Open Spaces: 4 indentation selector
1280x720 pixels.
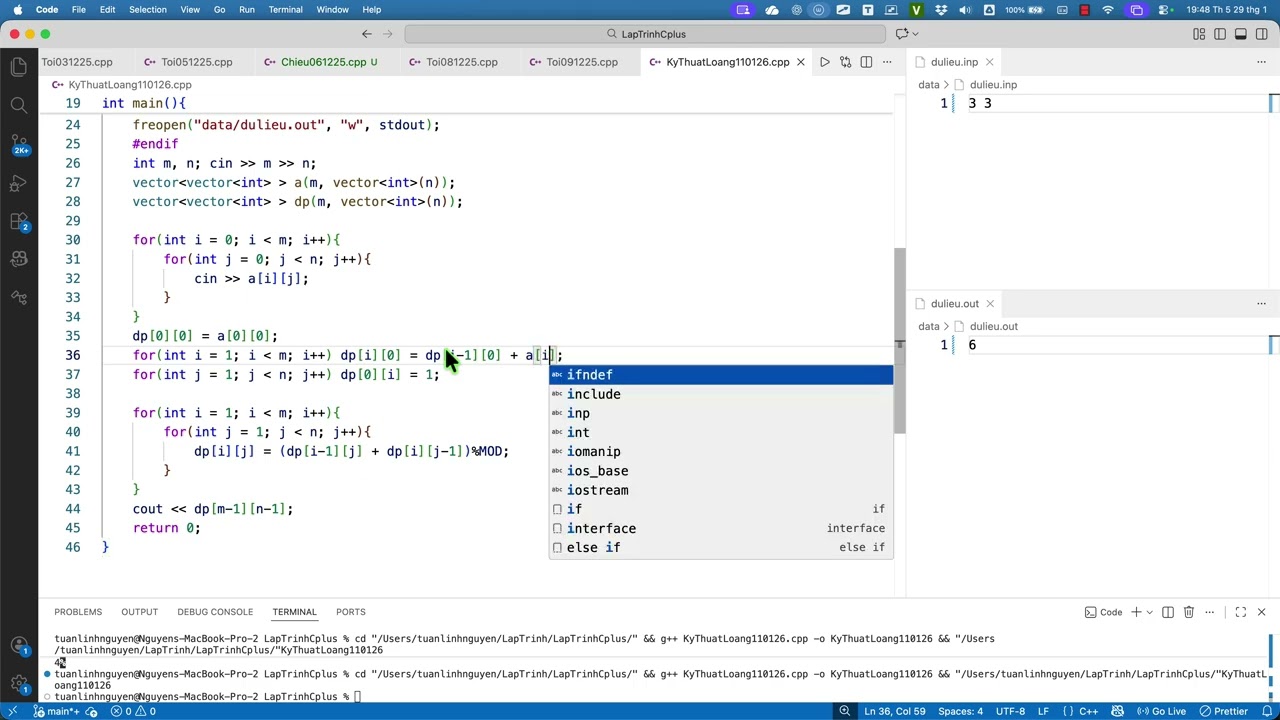[960, 711]
